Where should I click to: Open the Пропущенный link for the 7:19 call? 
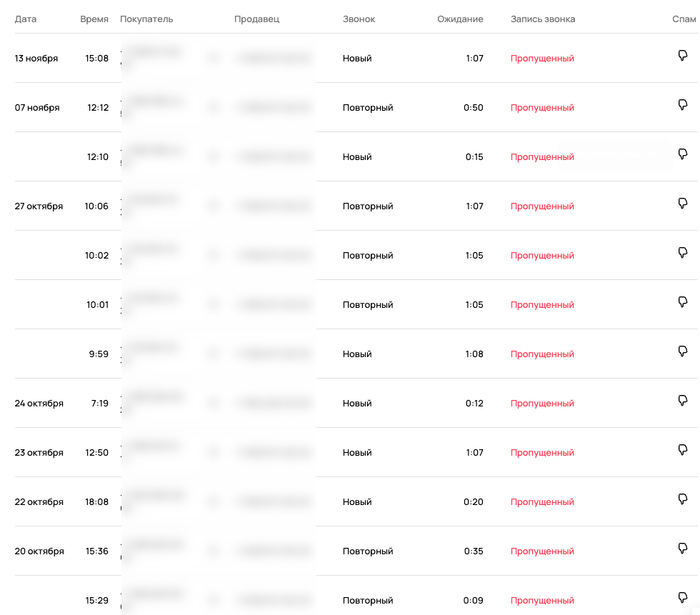542,403
